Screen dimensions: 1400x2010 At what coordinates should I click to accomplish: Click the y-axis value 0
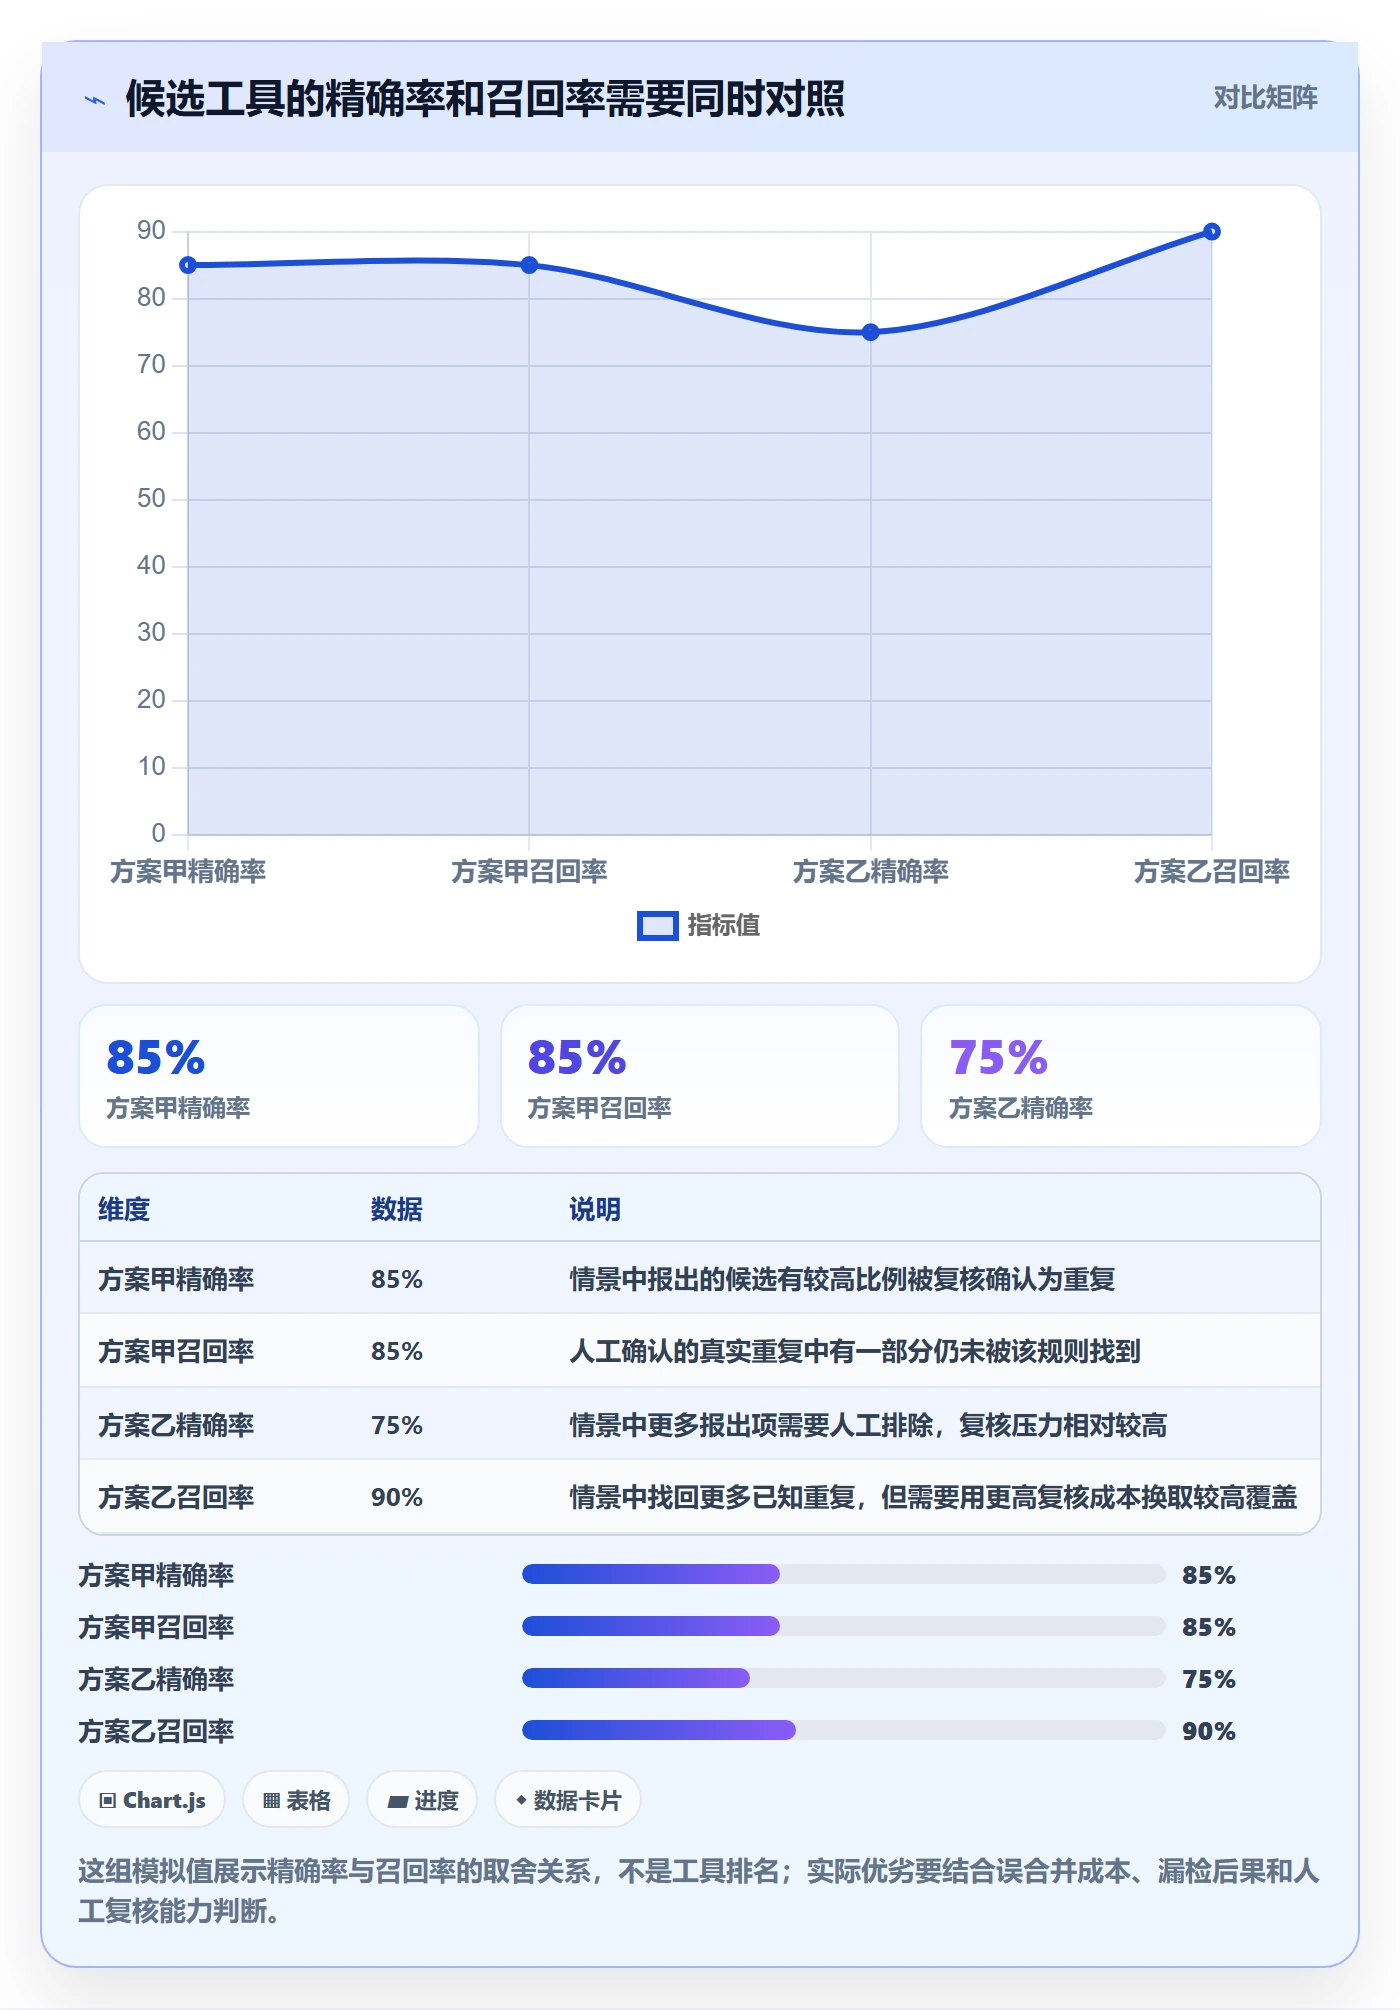(158, 834)
